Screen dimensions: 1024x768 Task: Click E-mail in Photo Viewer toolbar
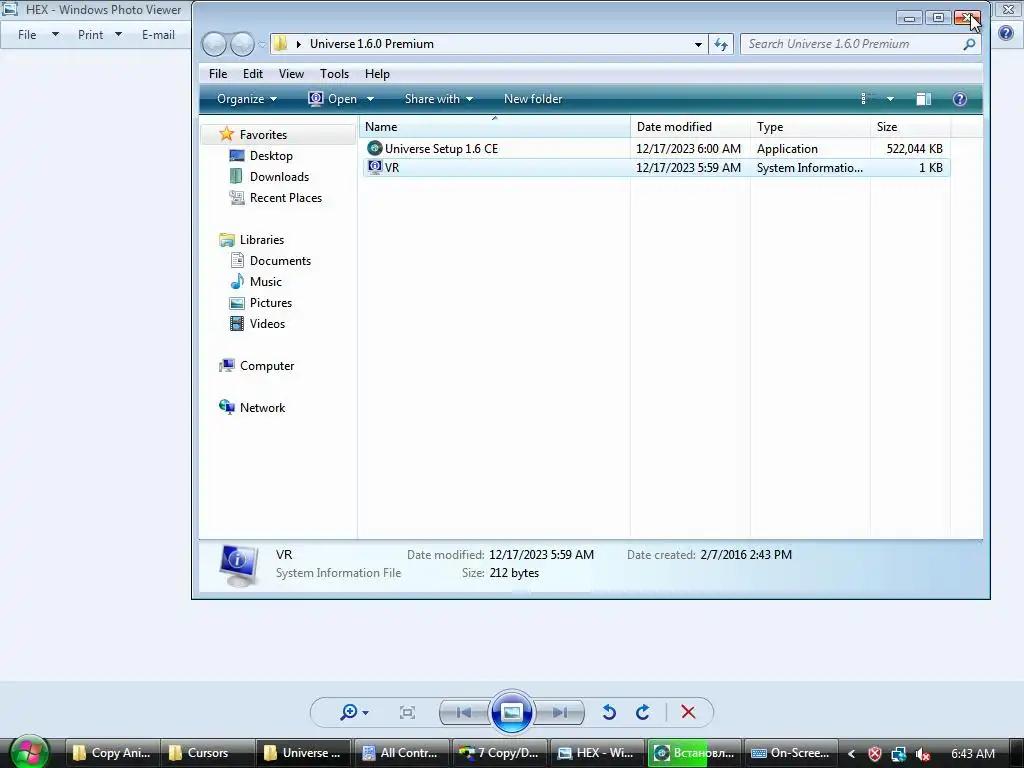tap(158, 35)
